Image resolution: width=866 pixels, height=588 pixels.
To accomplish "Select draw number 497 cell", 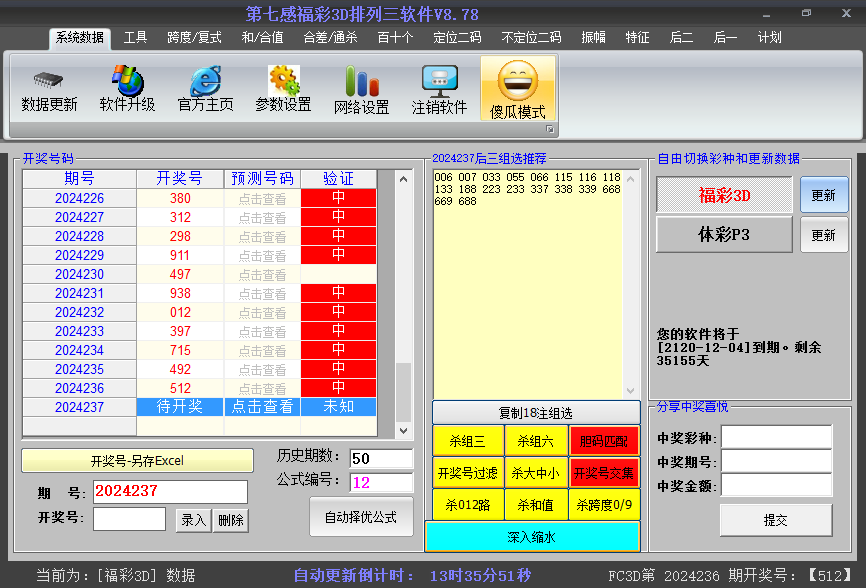I will 180,274.
